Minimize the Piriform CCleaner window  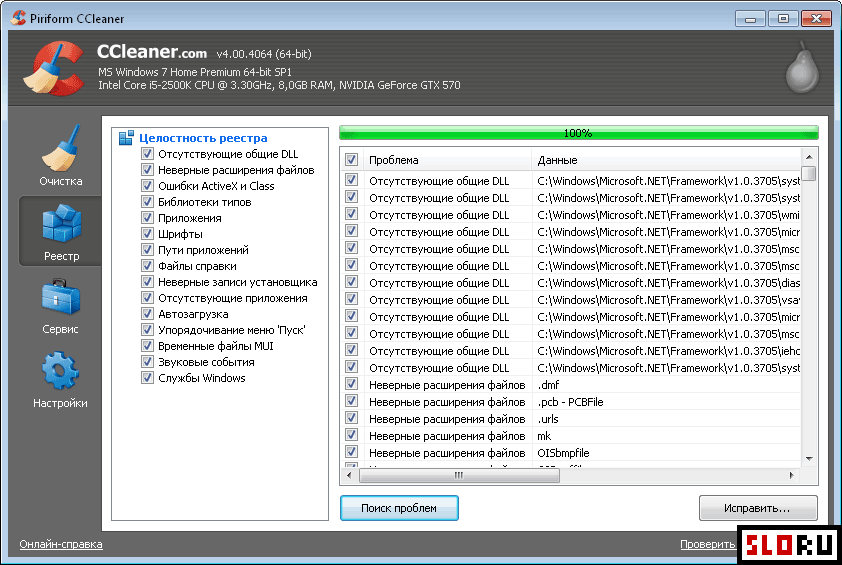click(x=750, y=19)
